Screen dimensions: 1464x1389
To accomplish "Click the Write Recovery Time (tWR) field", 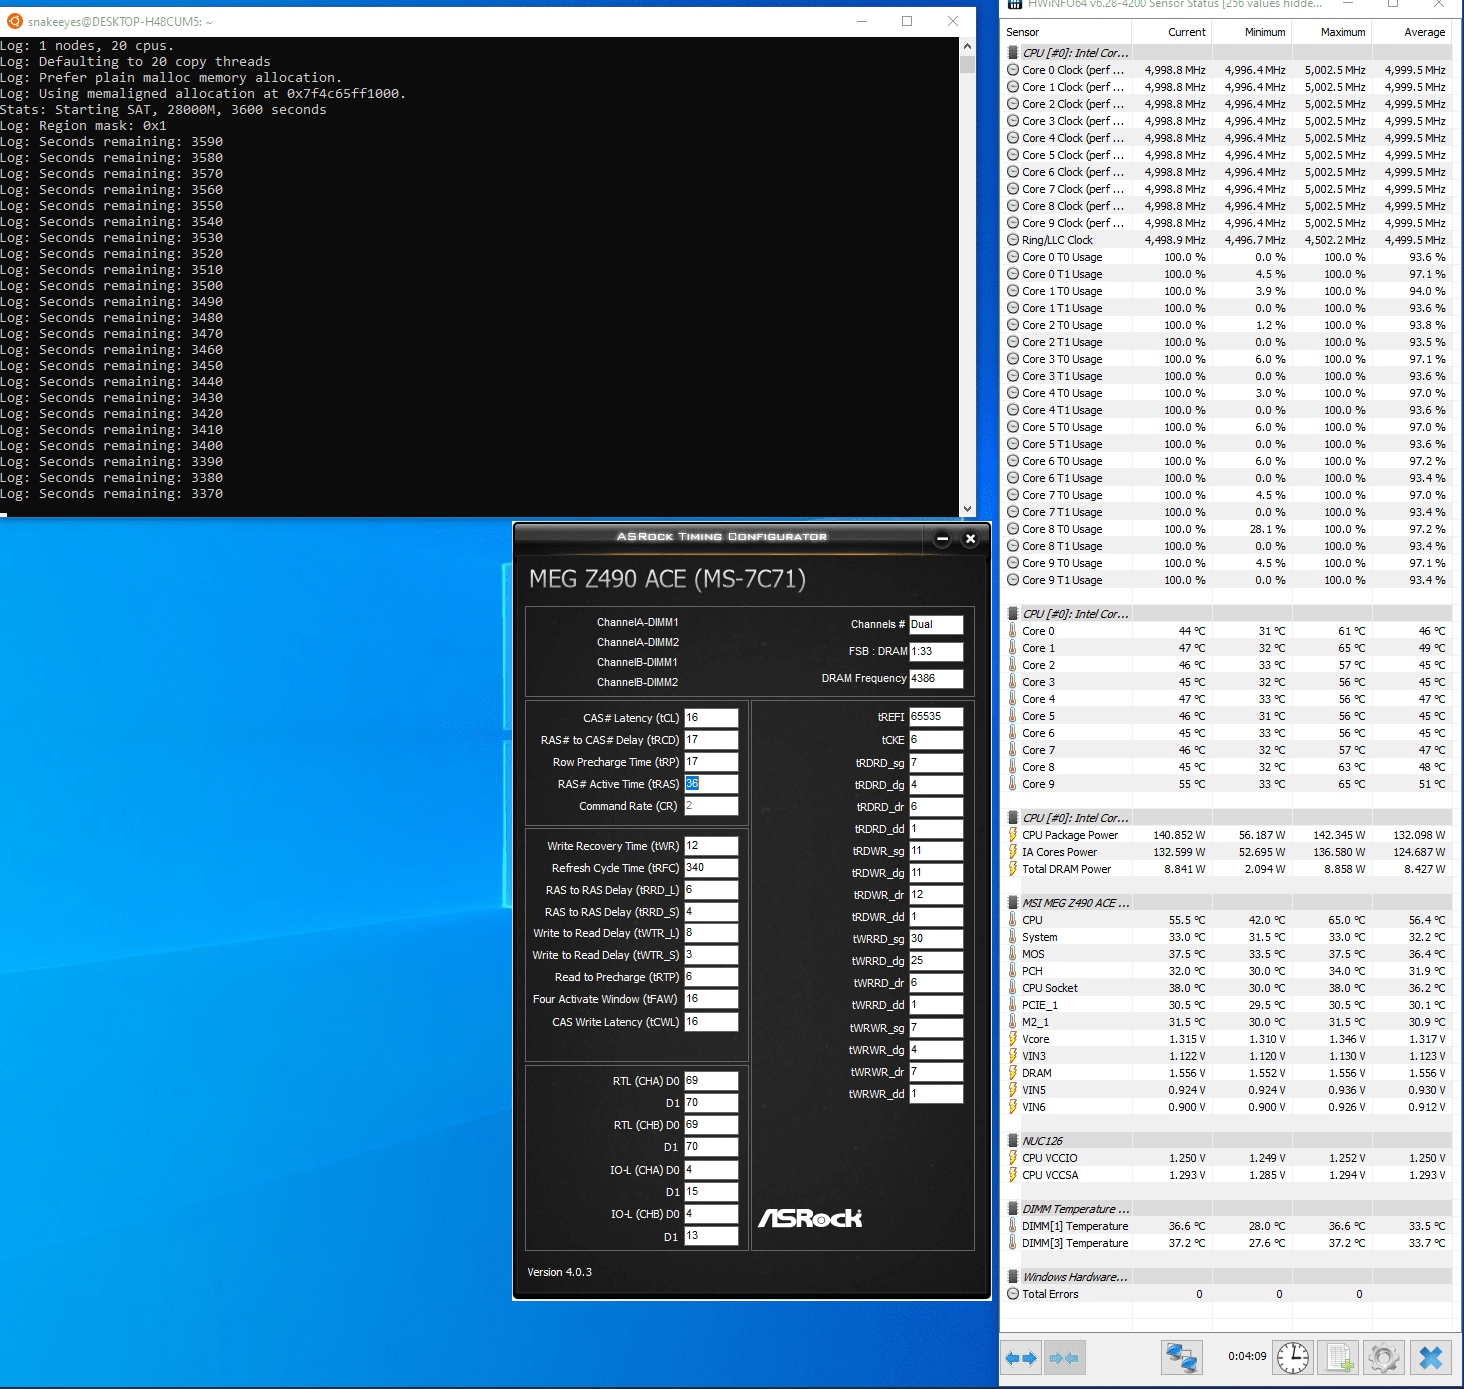I will [x=711, y=846].
